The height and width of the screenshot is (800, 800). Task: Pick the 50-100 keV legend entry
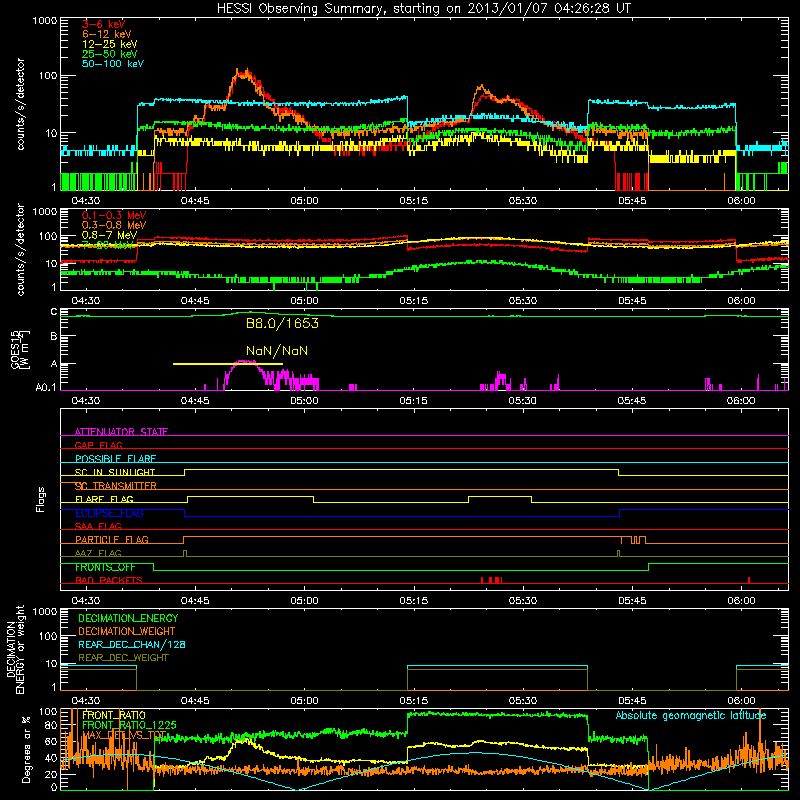112,64
